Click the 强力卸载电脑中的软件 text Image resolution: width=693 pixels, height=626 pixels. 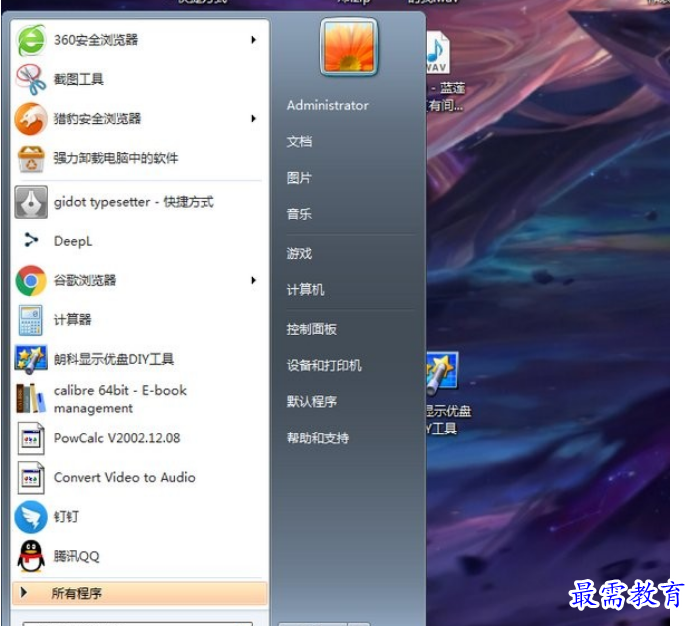click(x=116, y=158)
